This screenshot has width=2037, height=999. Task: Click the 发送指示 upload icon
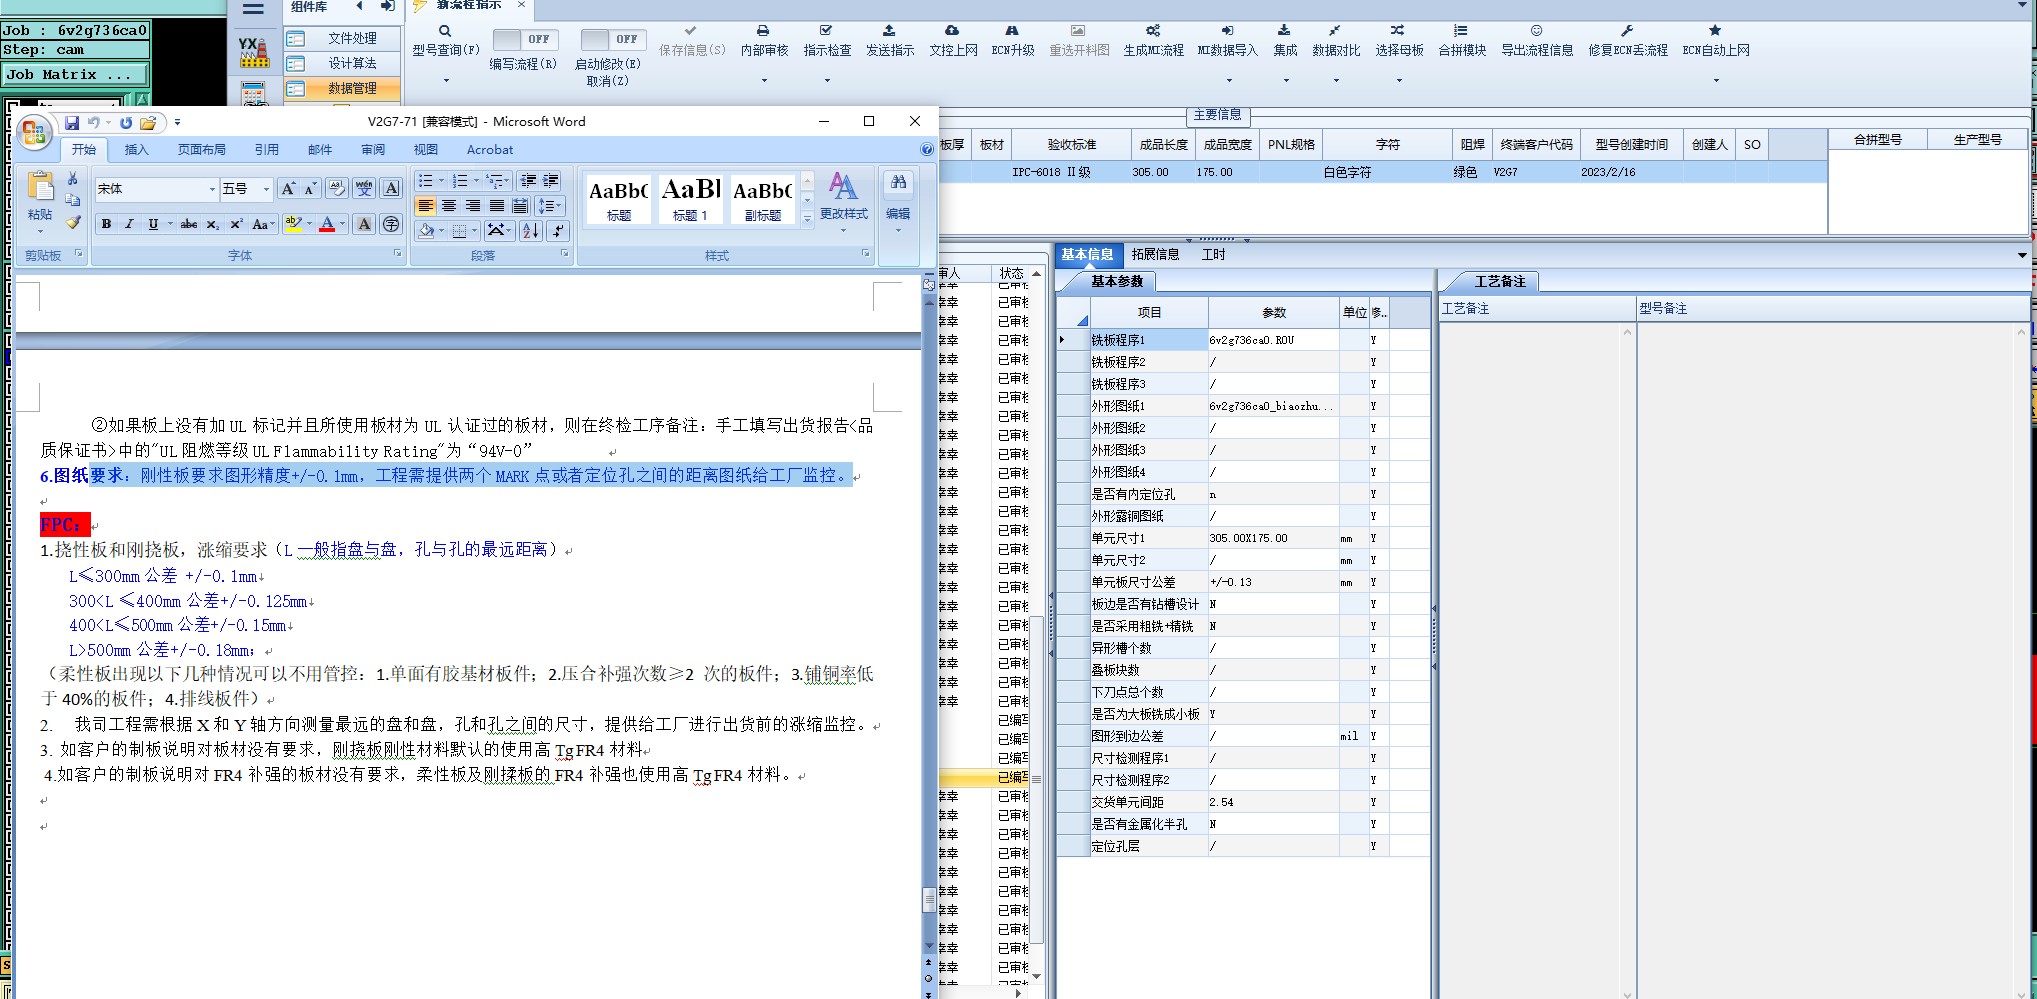coord(889,31)
